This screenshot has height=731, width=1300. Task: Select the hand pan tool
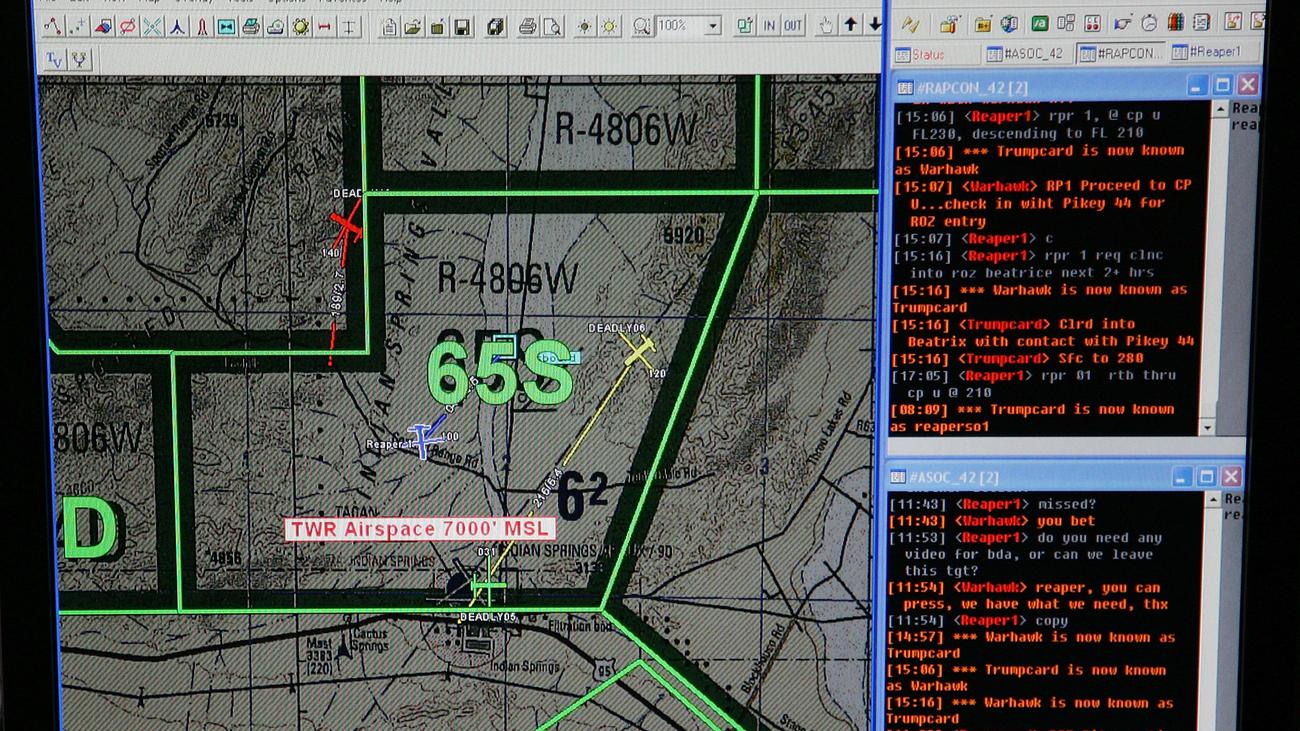tap(826, 26)
